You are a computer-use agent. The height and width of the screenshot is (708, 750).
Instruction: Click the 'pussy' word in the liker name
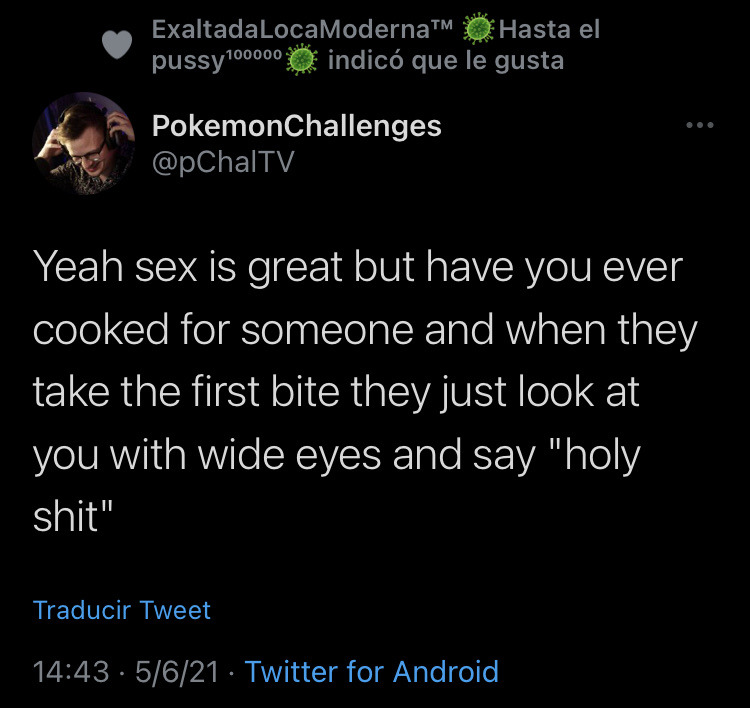pos(188,62)
